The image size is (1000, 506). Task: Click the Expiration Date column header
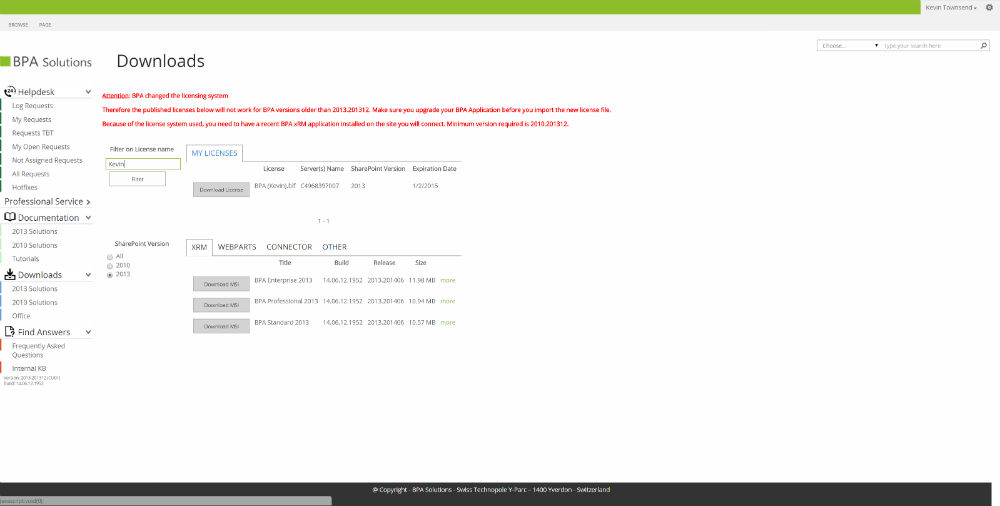(434, 169)
